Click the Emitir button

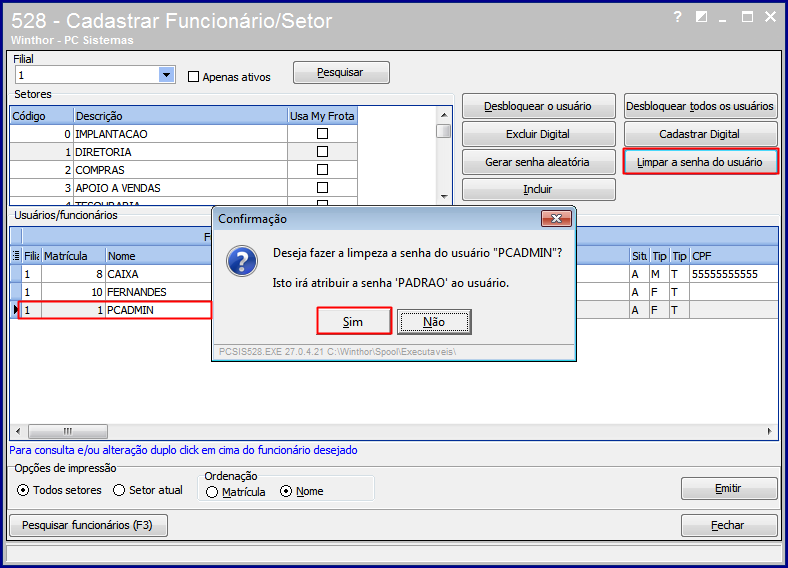729,489
